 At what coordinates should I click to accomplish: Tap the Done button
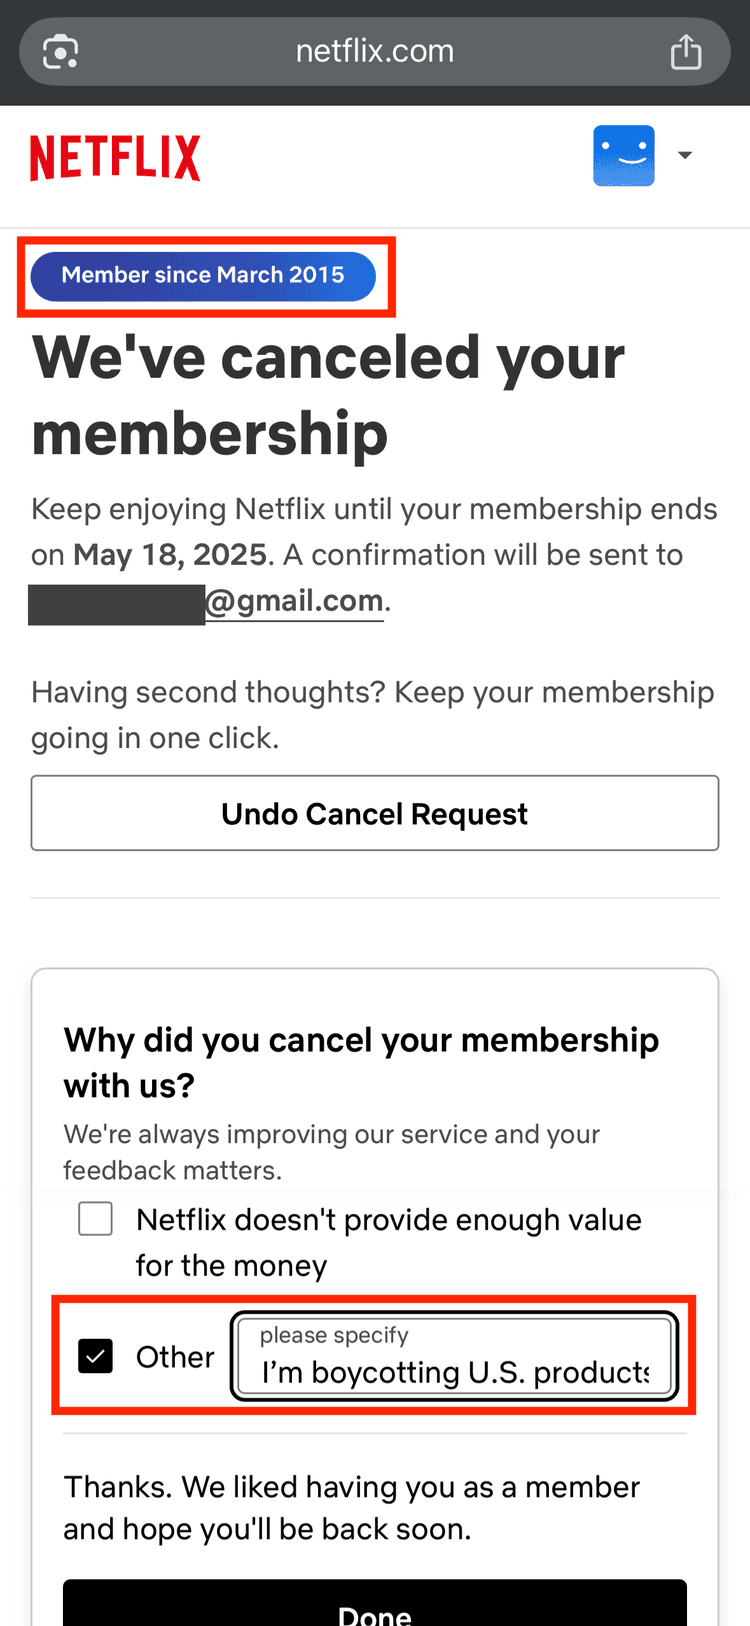(375, 1603)
